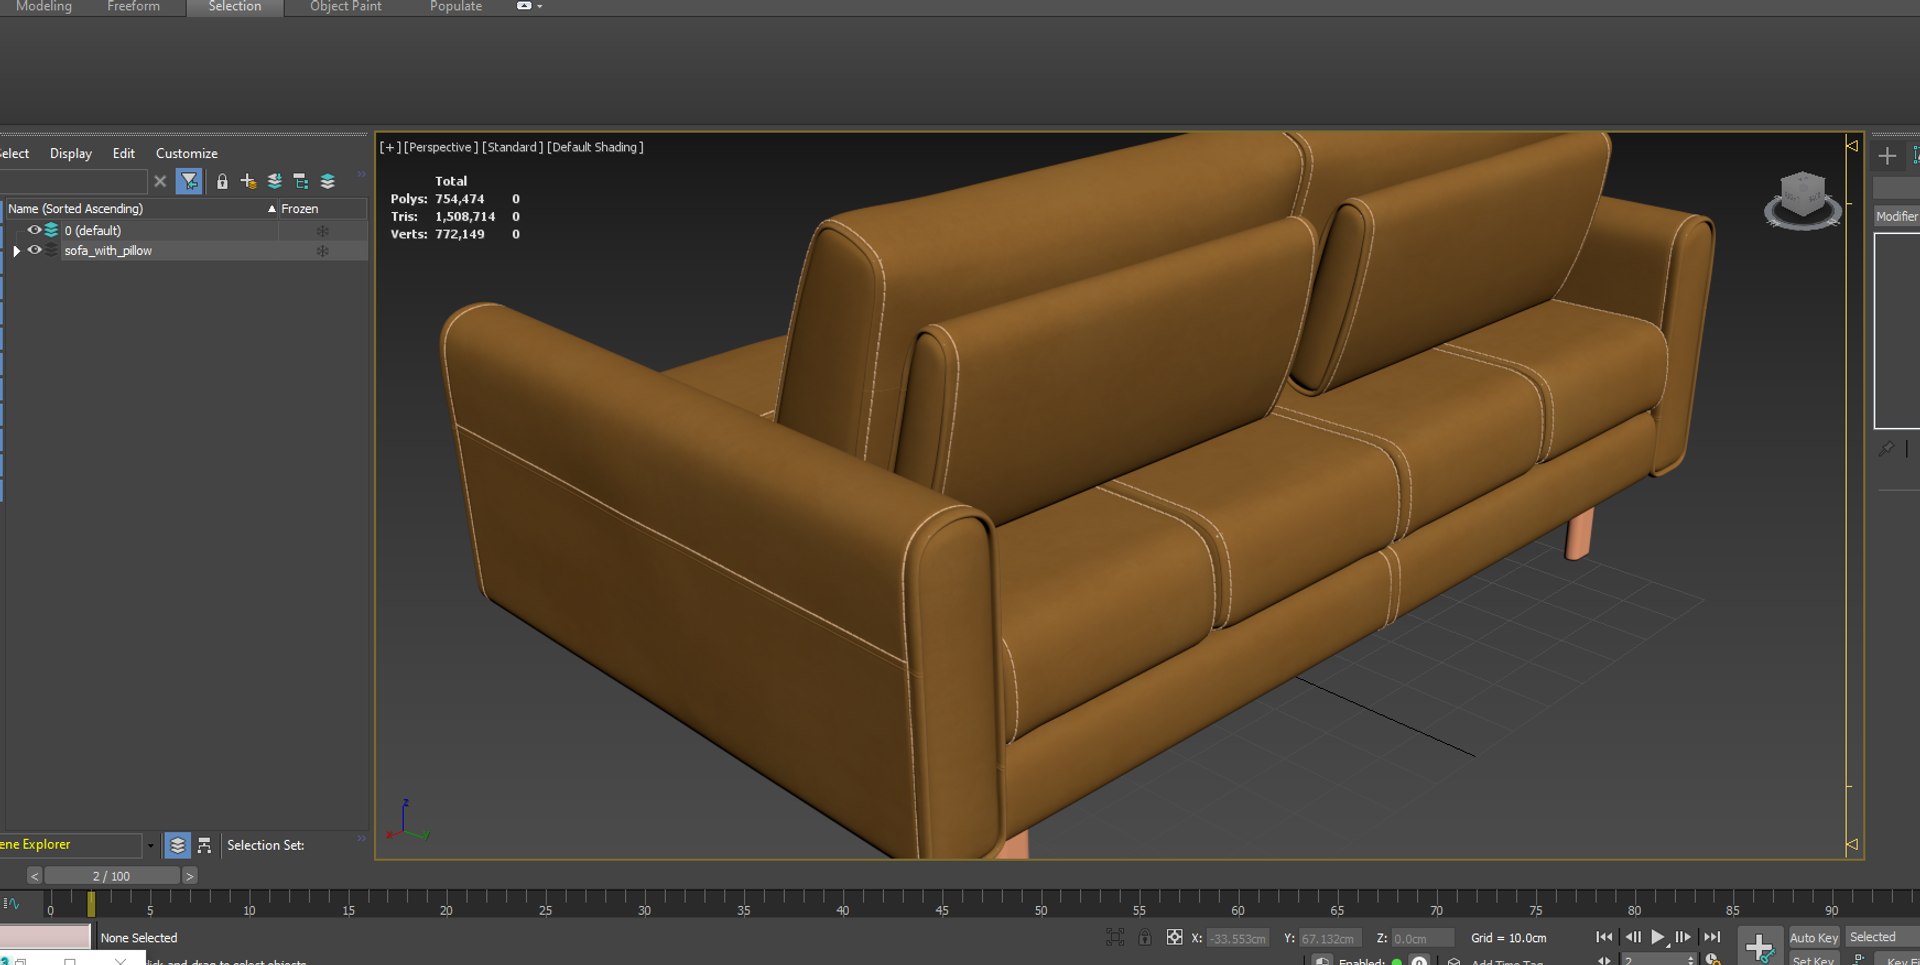Click the ViewCube navigation widget
Image resolution: width=1920 pixels, height=965 pixels.
1803,199
